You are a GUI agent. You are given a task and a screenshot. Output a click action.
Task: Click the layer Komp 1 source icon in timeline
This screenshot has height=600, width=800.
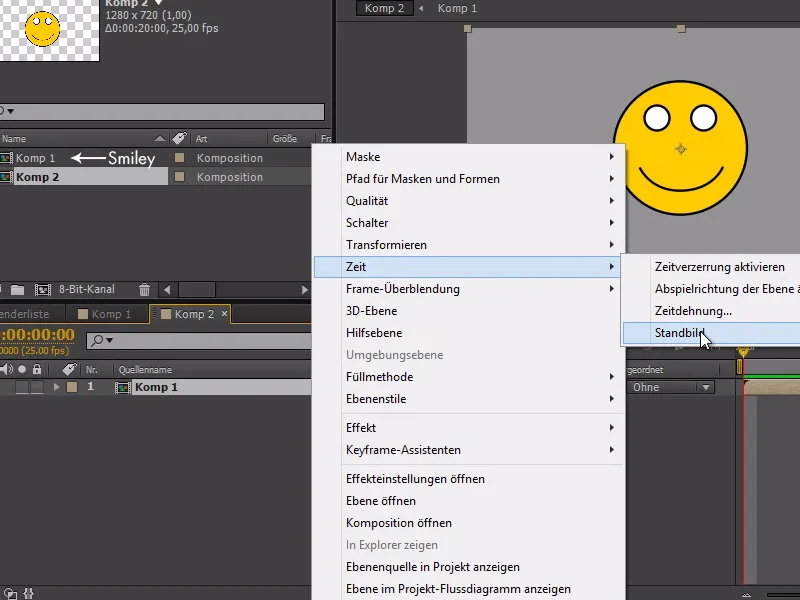point(123,387)
